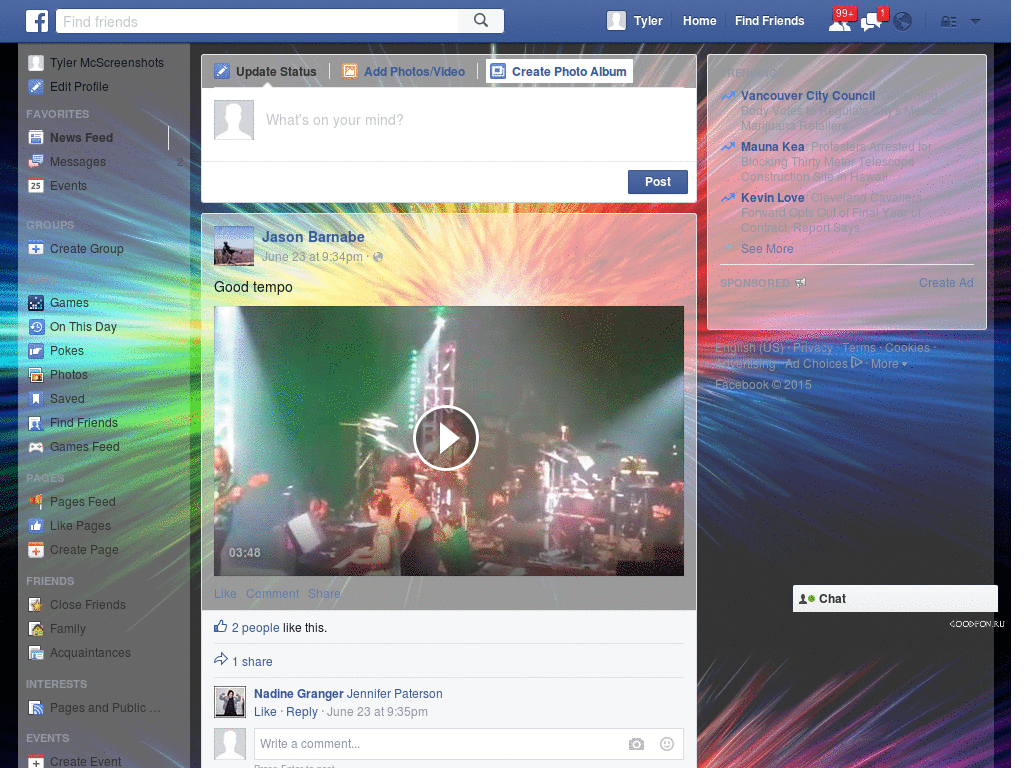Expand the More footer dropdown
1024x768 pixels.
click(889, 364)
